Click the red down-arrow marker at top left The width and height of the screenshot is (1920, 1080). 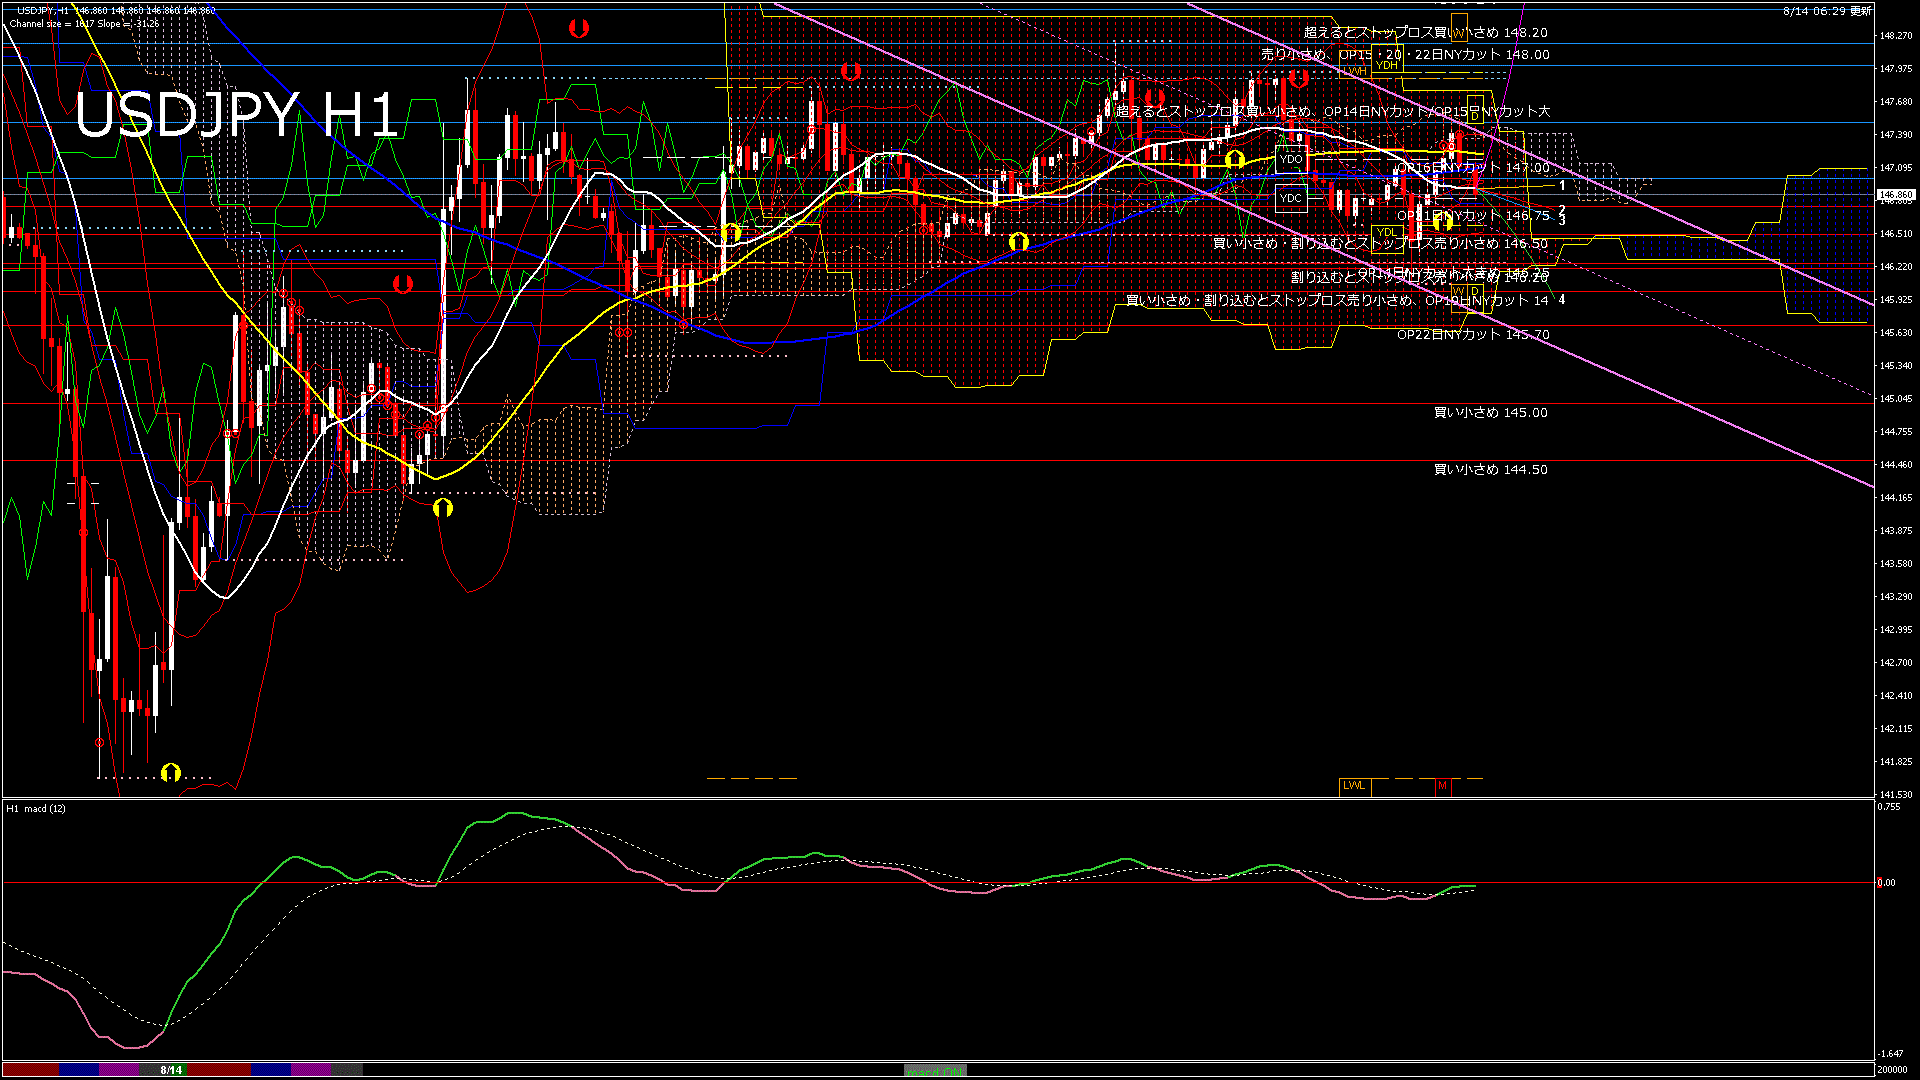point(578,29)
